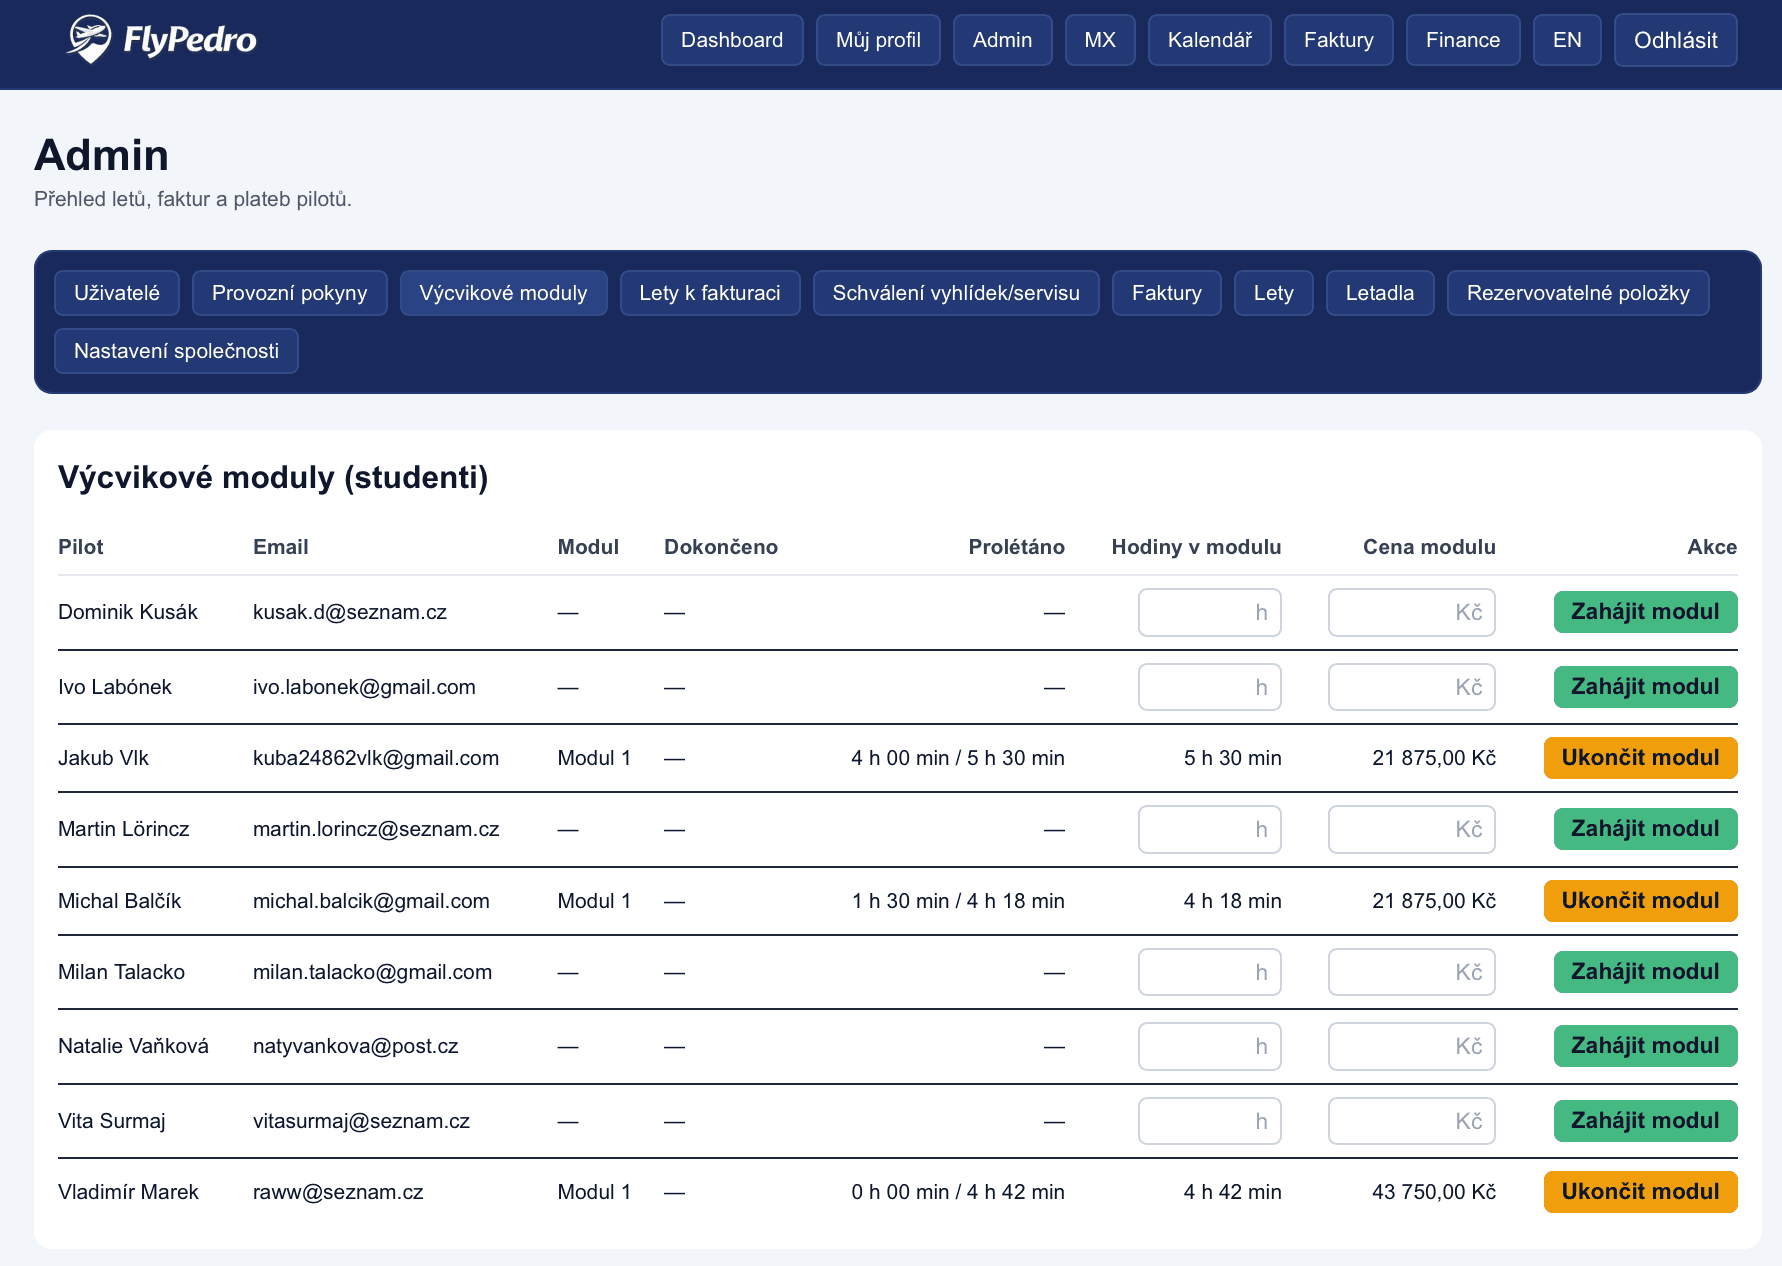Open the Letadla admin tab
This screenshot has height=1266, width=1782.
[x=1379, y=293]
